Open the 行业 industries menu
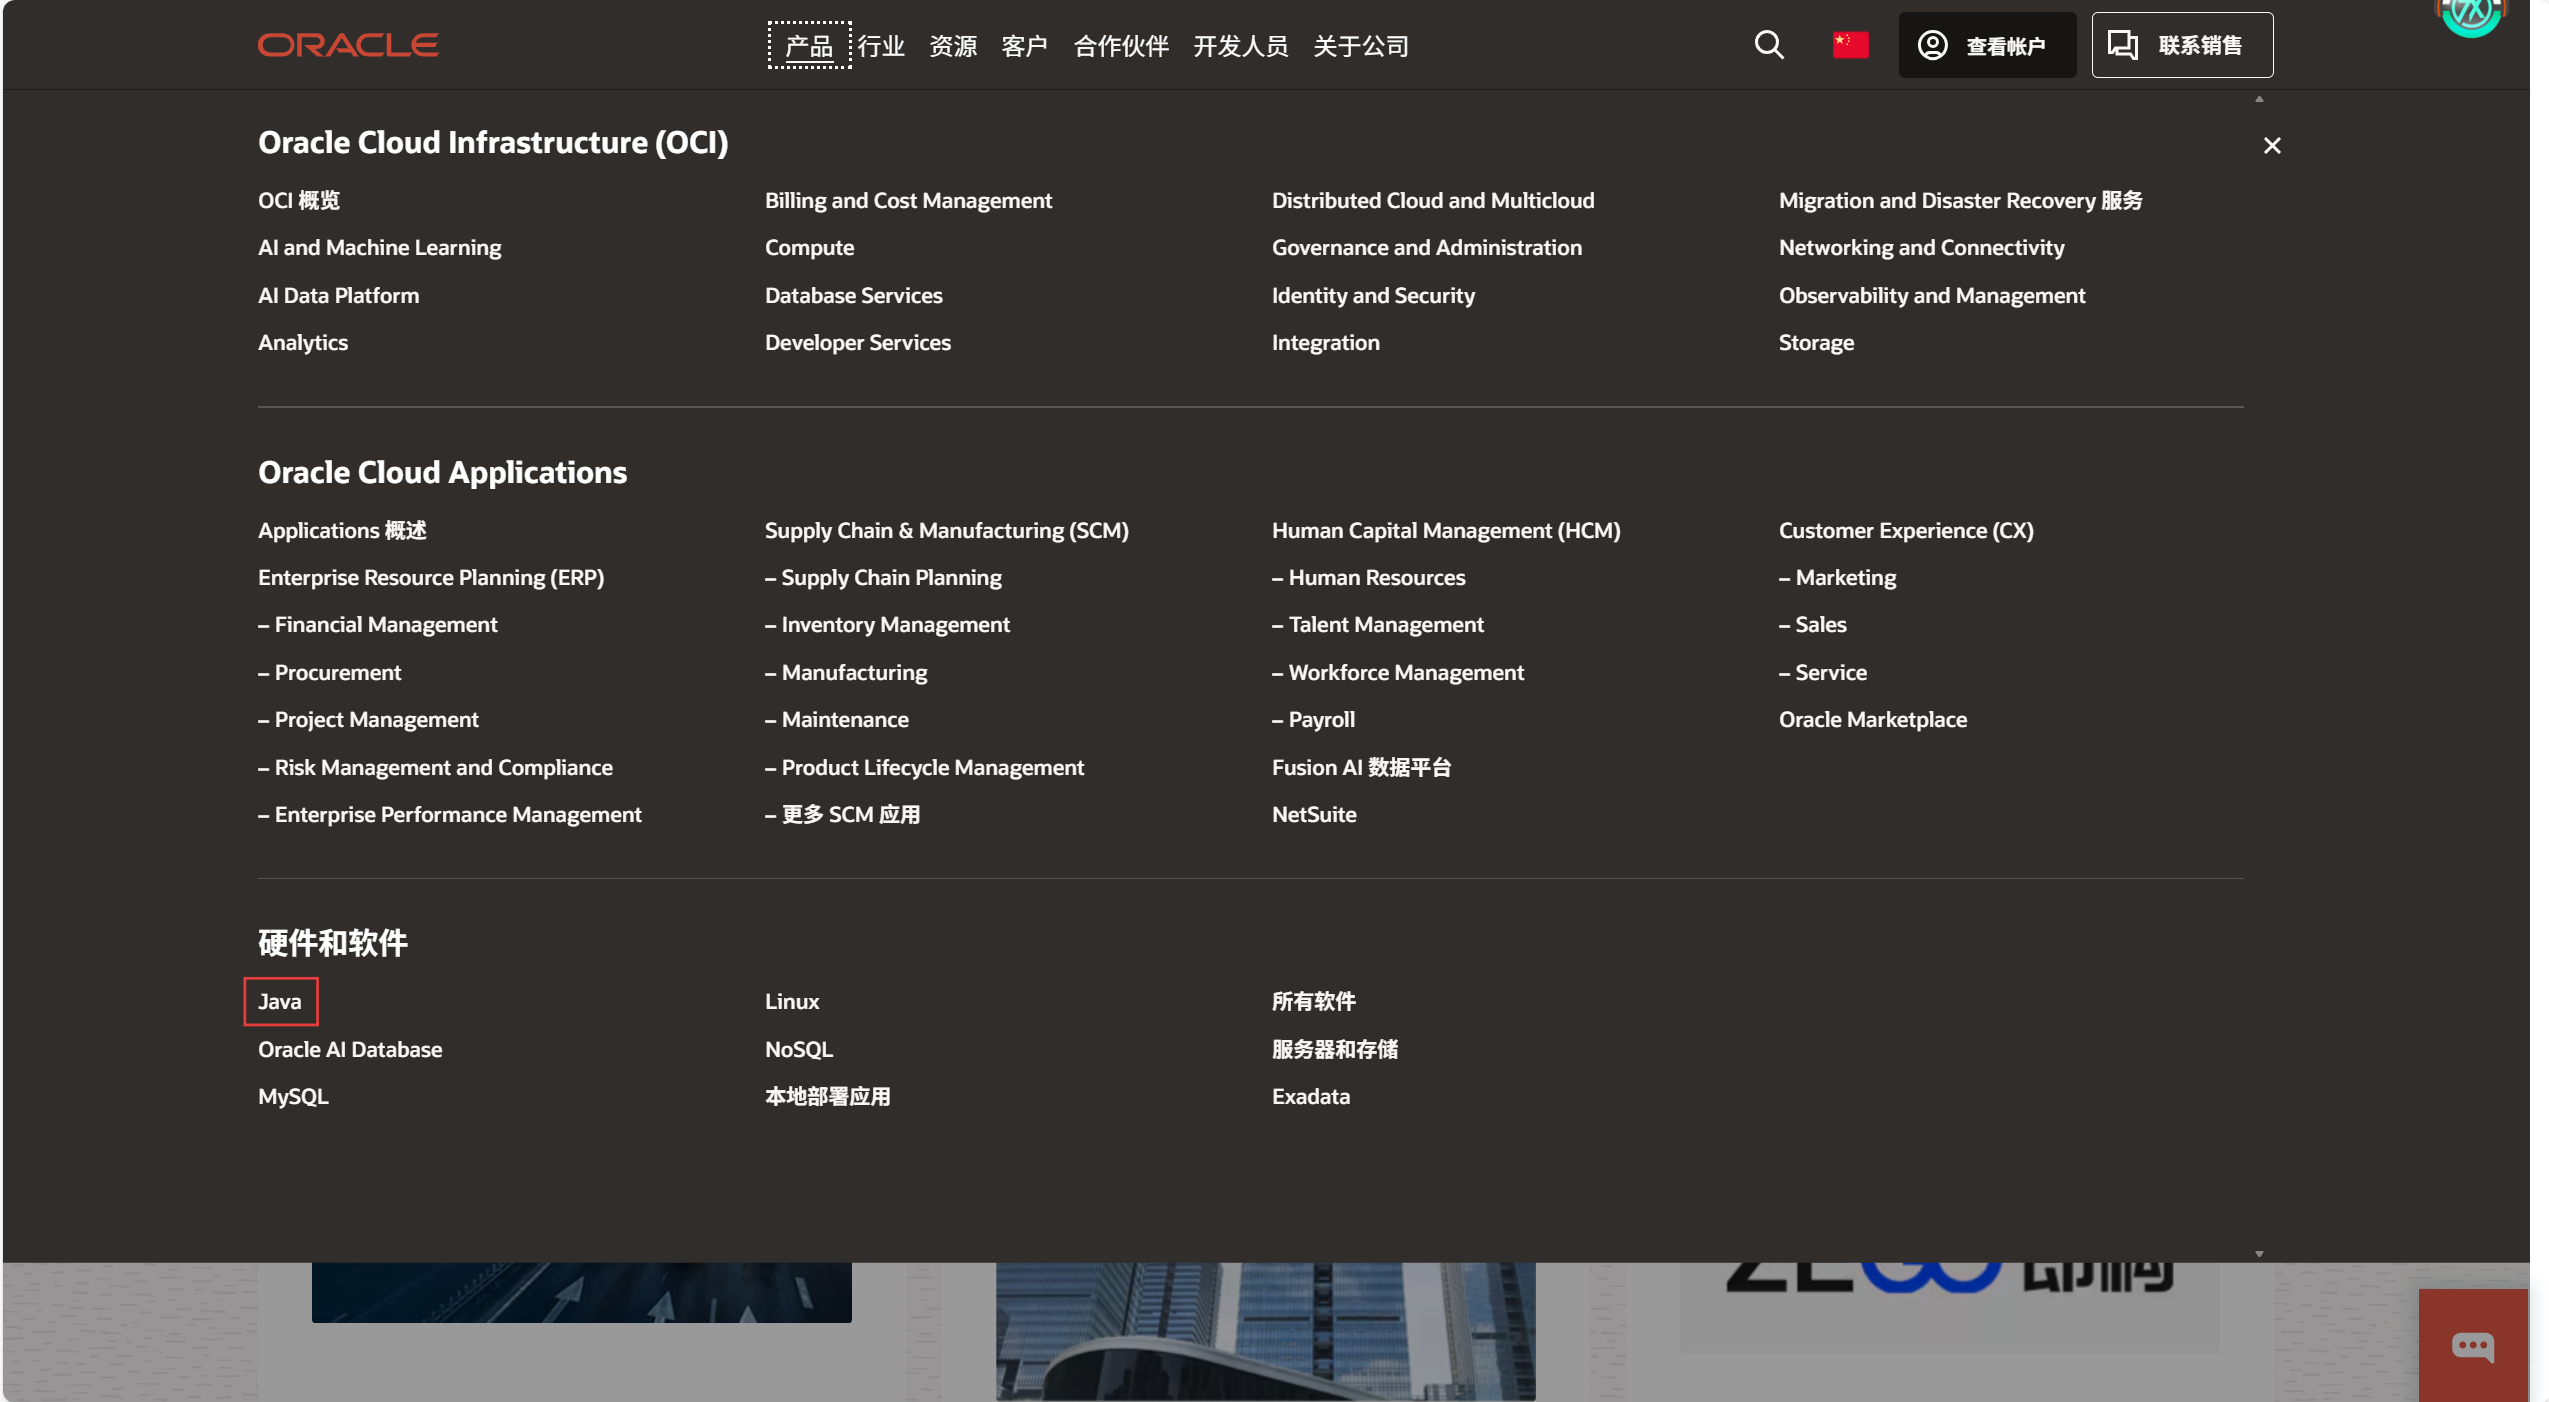The image size is (2549, 1402). coord(880,46)
